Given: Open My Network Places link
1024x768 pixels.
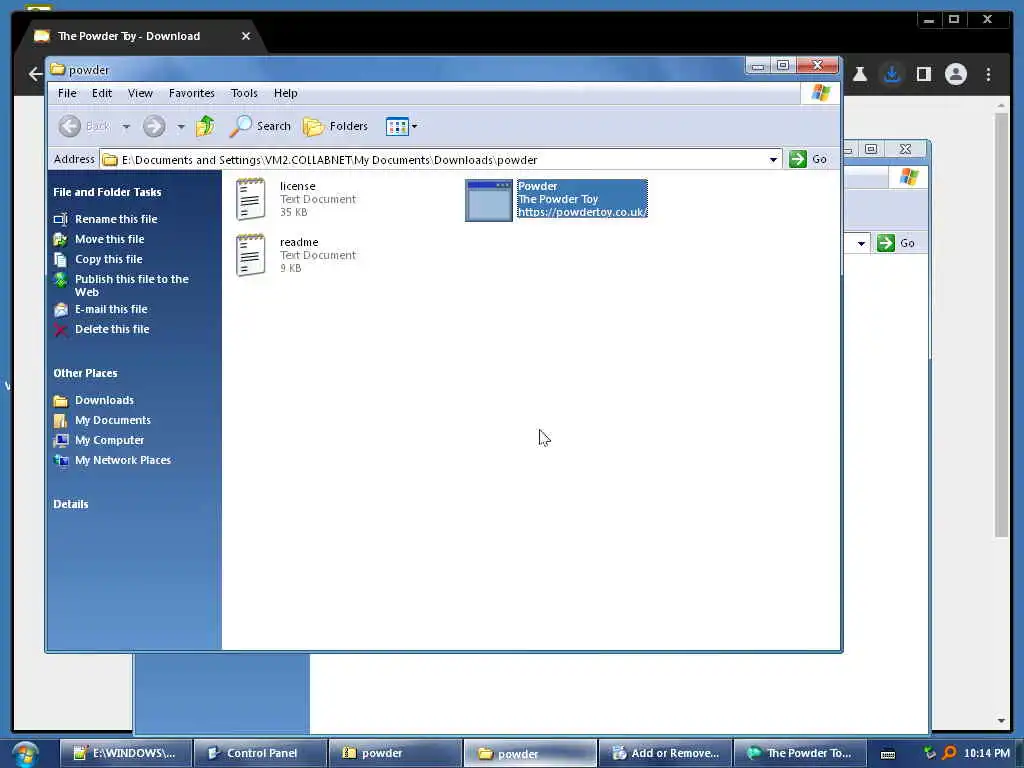Looking at the screenshot, I should pos(123,460).
